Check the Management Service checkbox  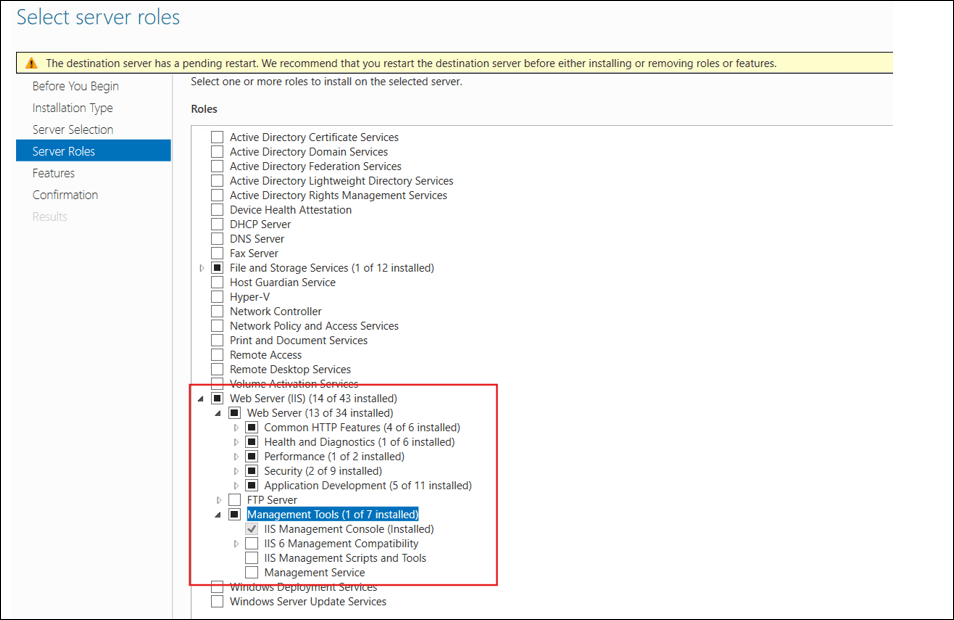click(x=251, y=573)
